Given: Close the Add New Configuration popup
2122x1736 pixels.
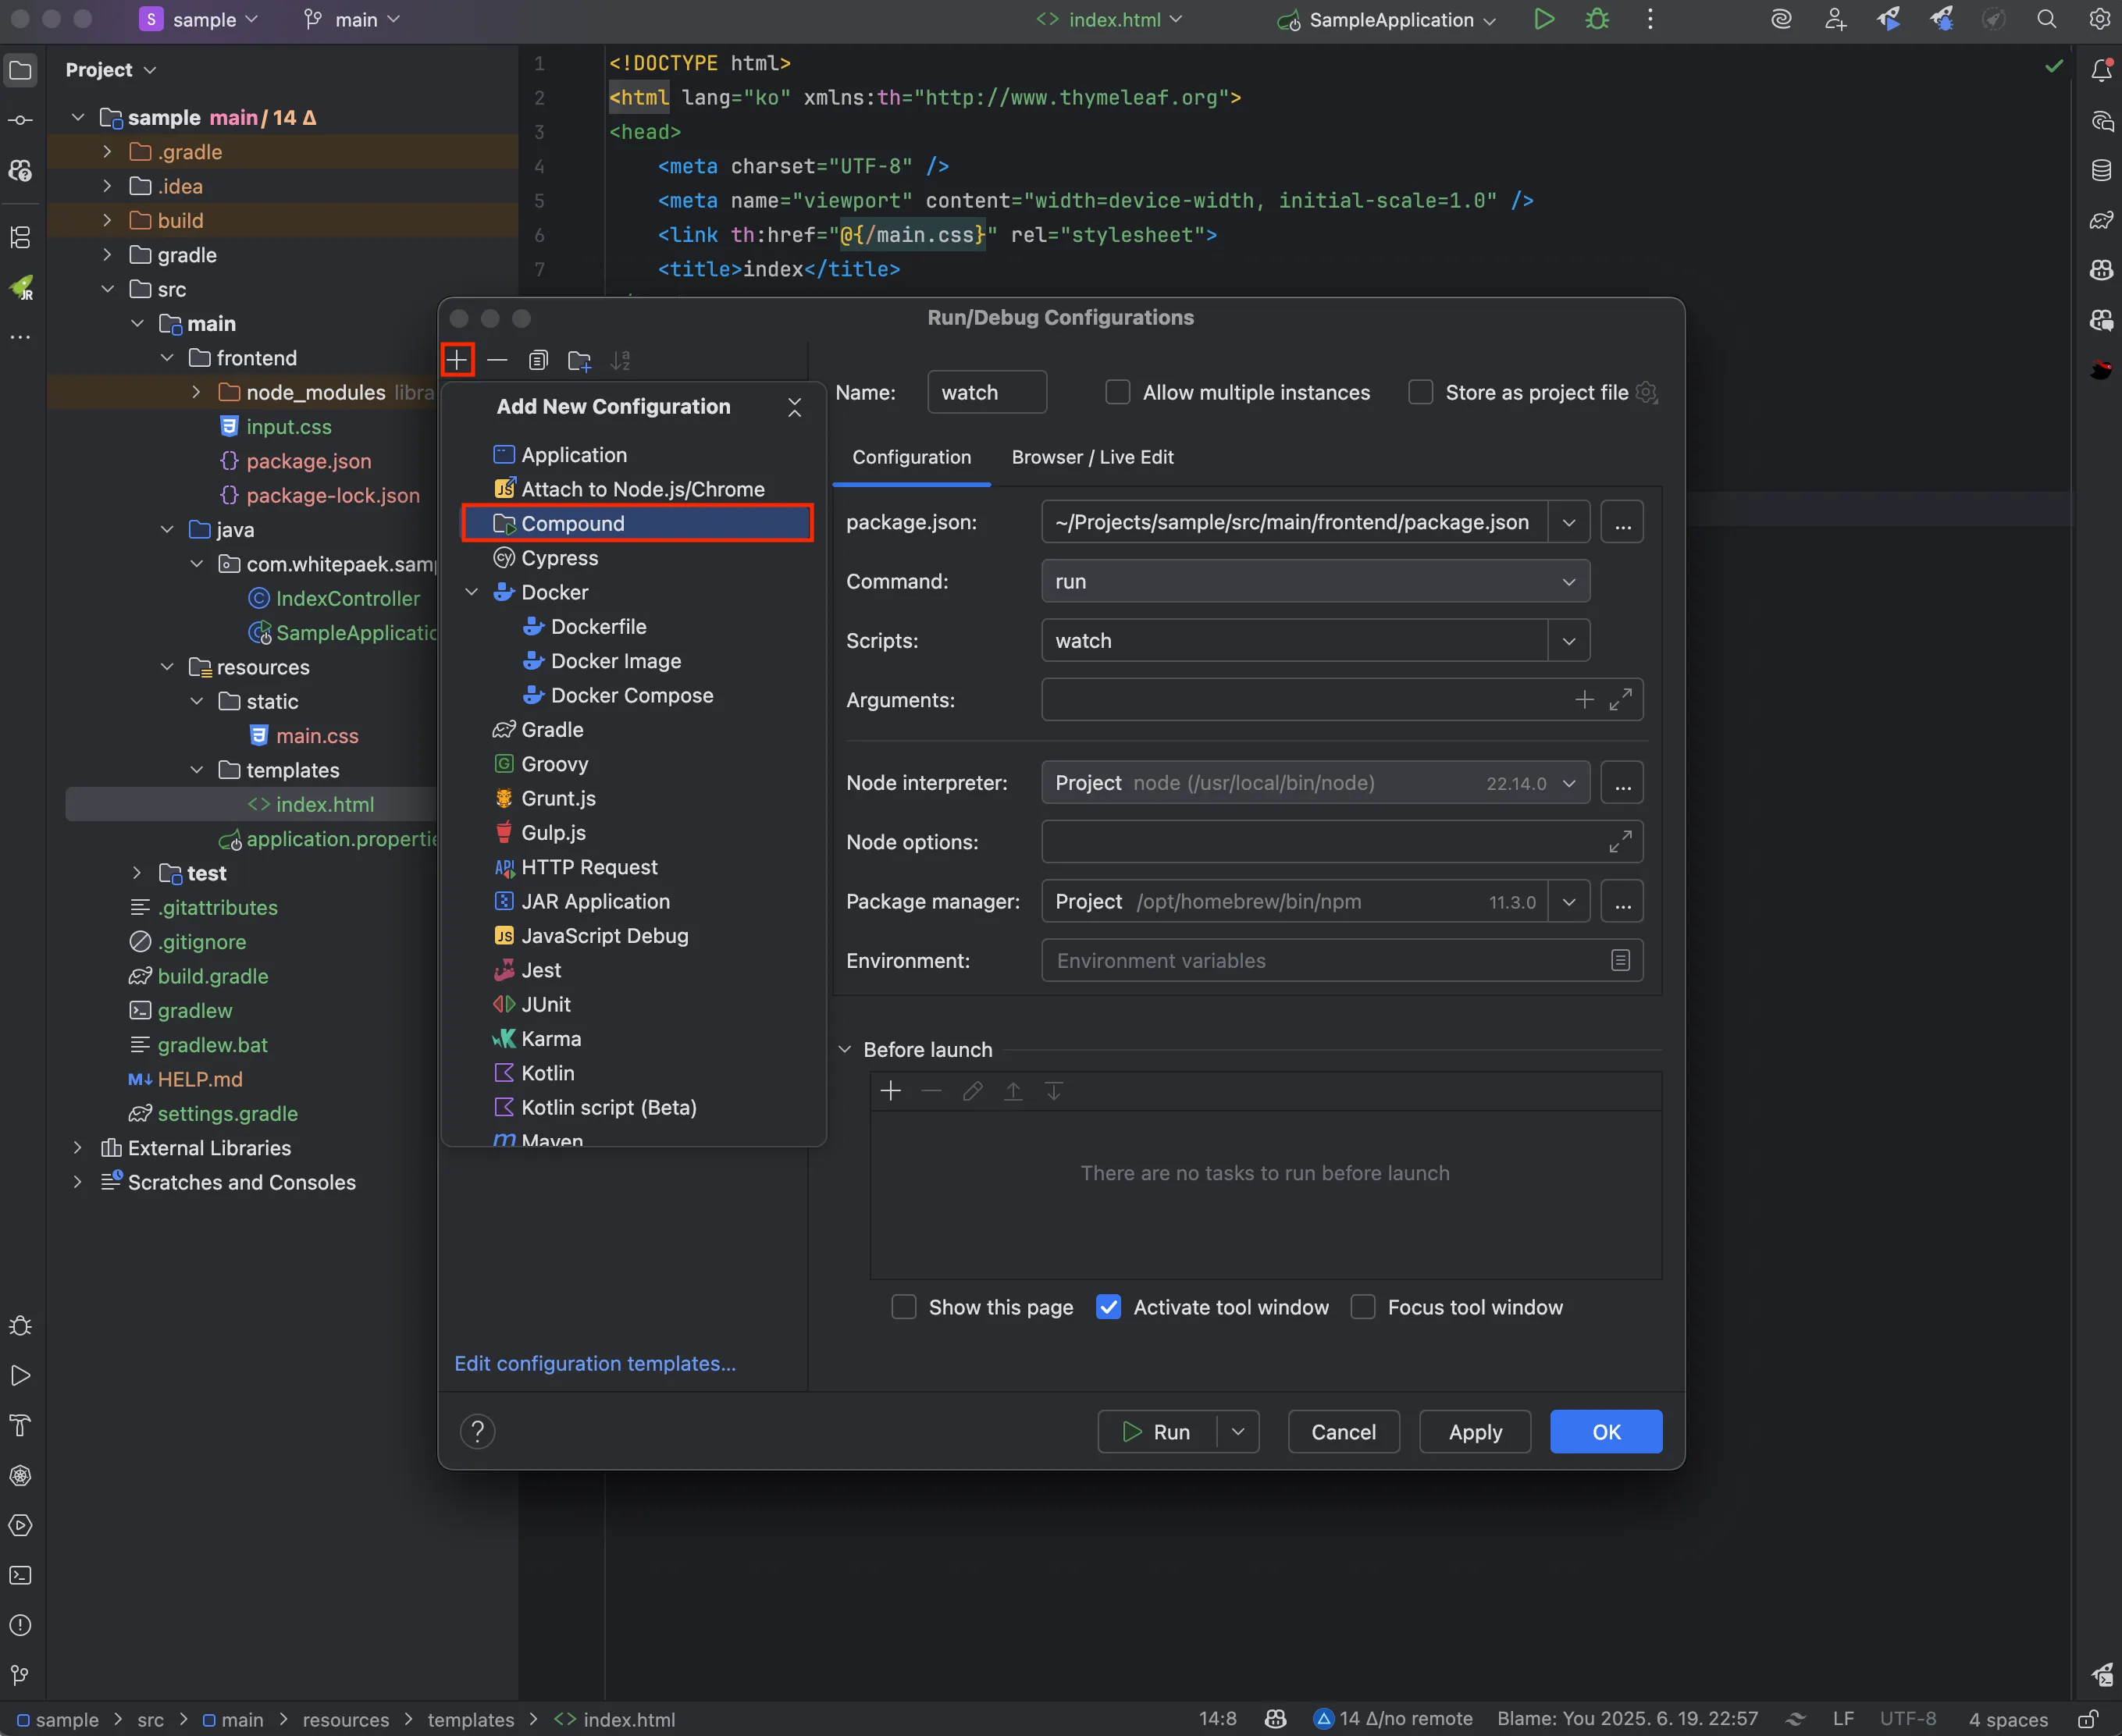Looking at the screenshot, I should coord(795,407).
